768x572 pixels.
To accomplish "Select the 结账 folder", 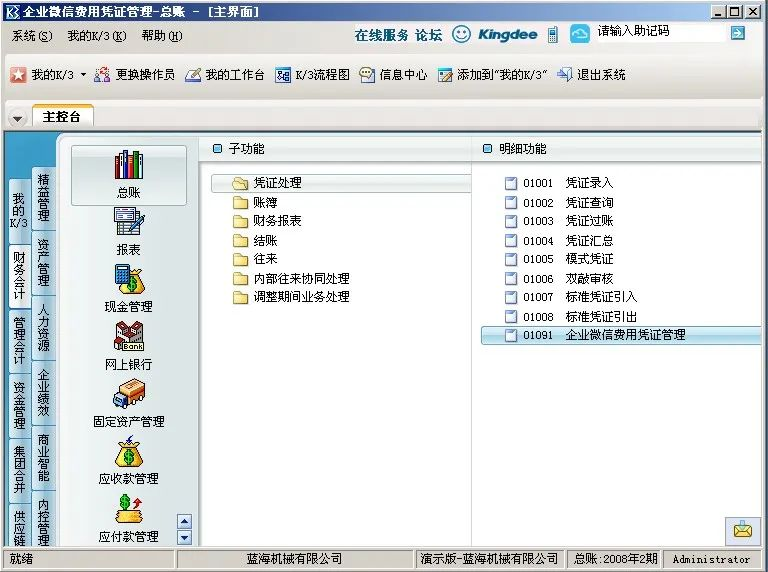I will click(x=255, y=240).
